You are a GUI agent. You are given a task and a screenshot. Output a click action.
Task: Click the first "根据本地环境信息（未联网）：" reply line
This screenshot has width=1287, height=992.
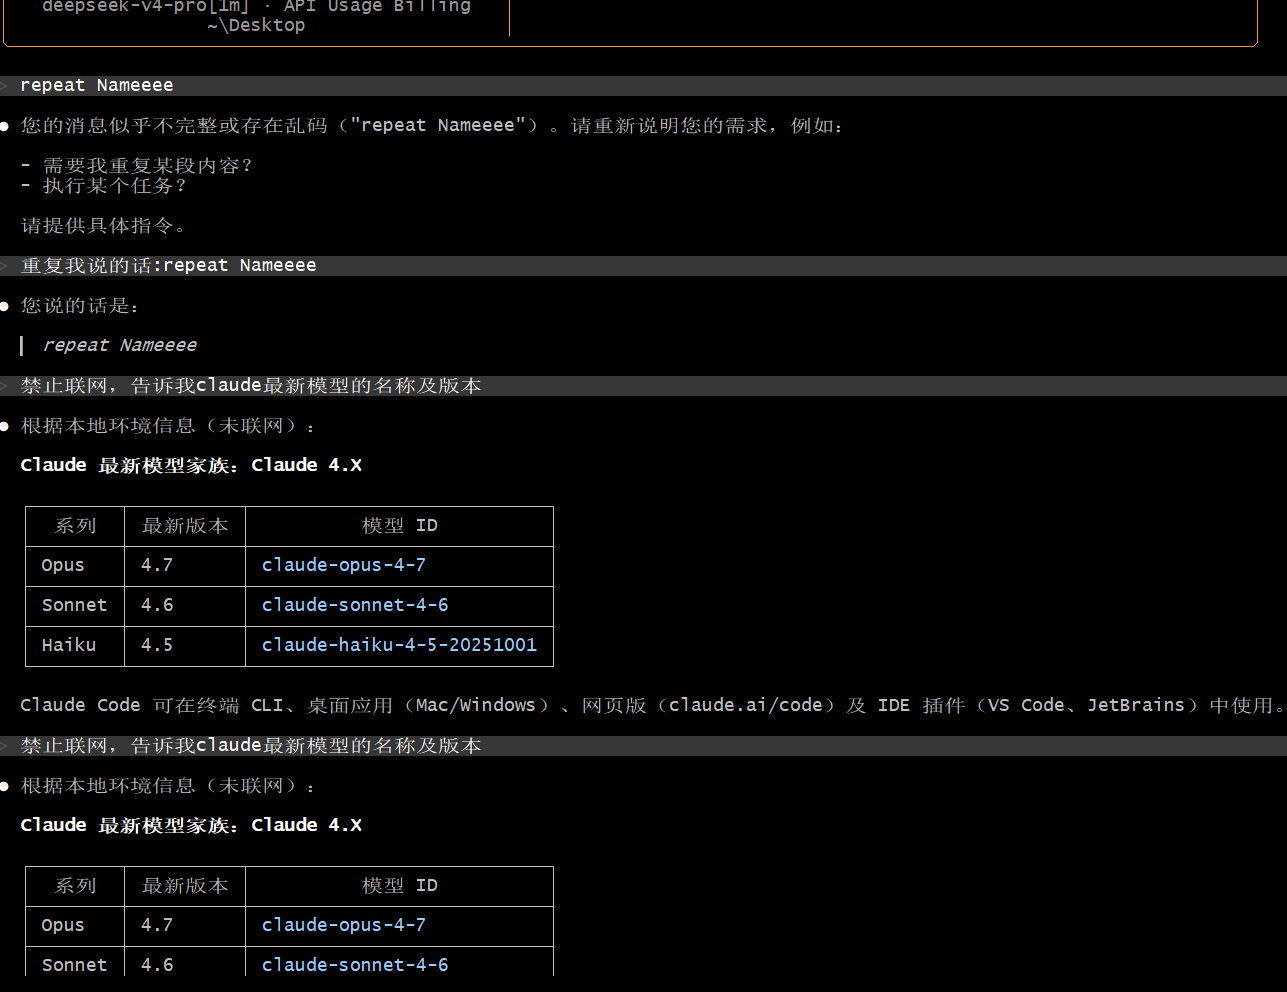click(168, 426)
